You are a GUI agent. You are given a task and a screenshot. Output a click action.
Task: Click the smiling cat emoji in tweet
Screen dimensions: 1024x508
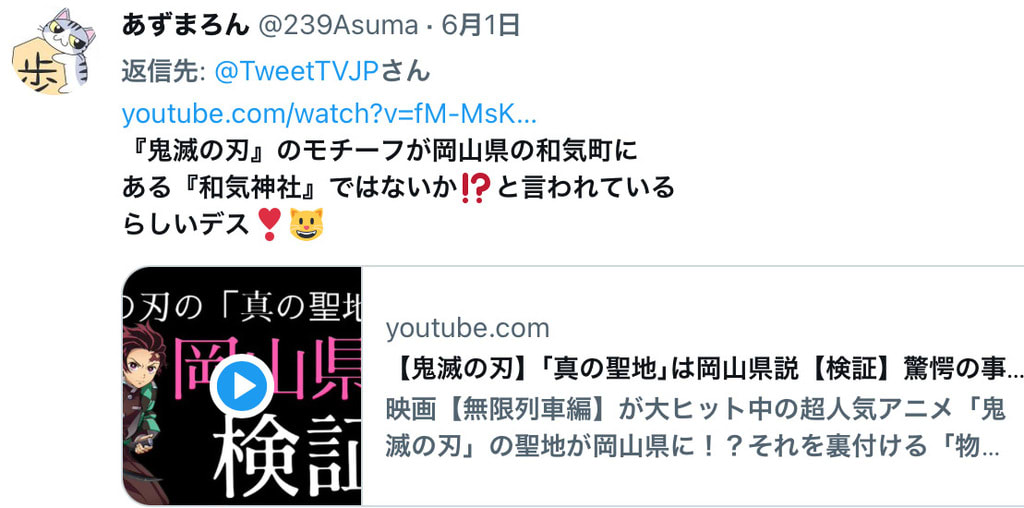[307, 224]
